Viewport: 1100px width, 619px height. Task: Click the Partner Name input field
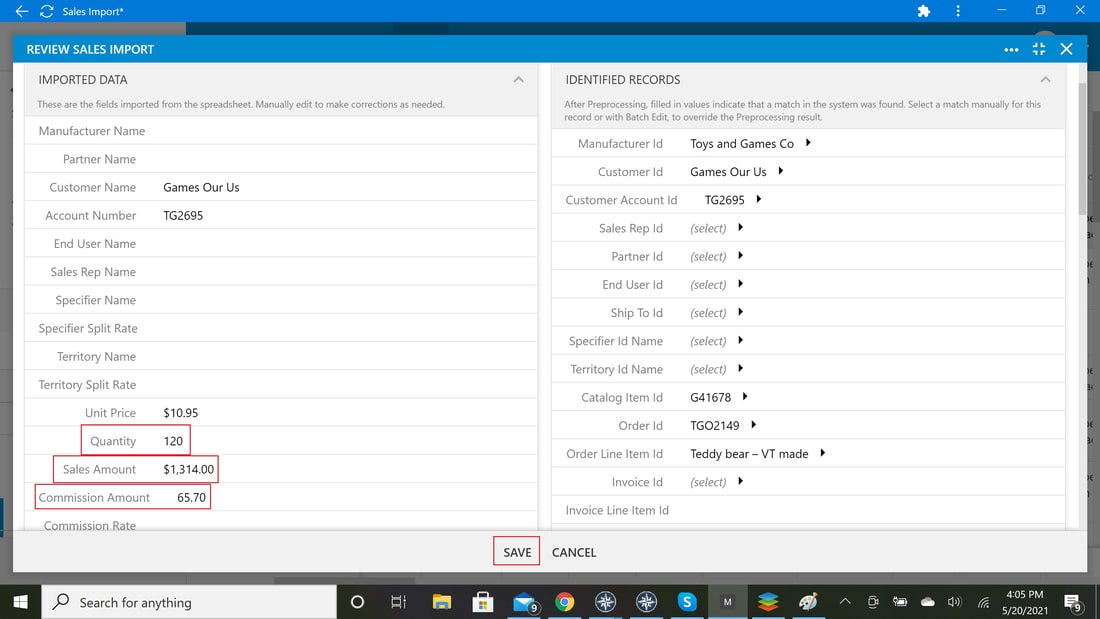tap(347, 159)
